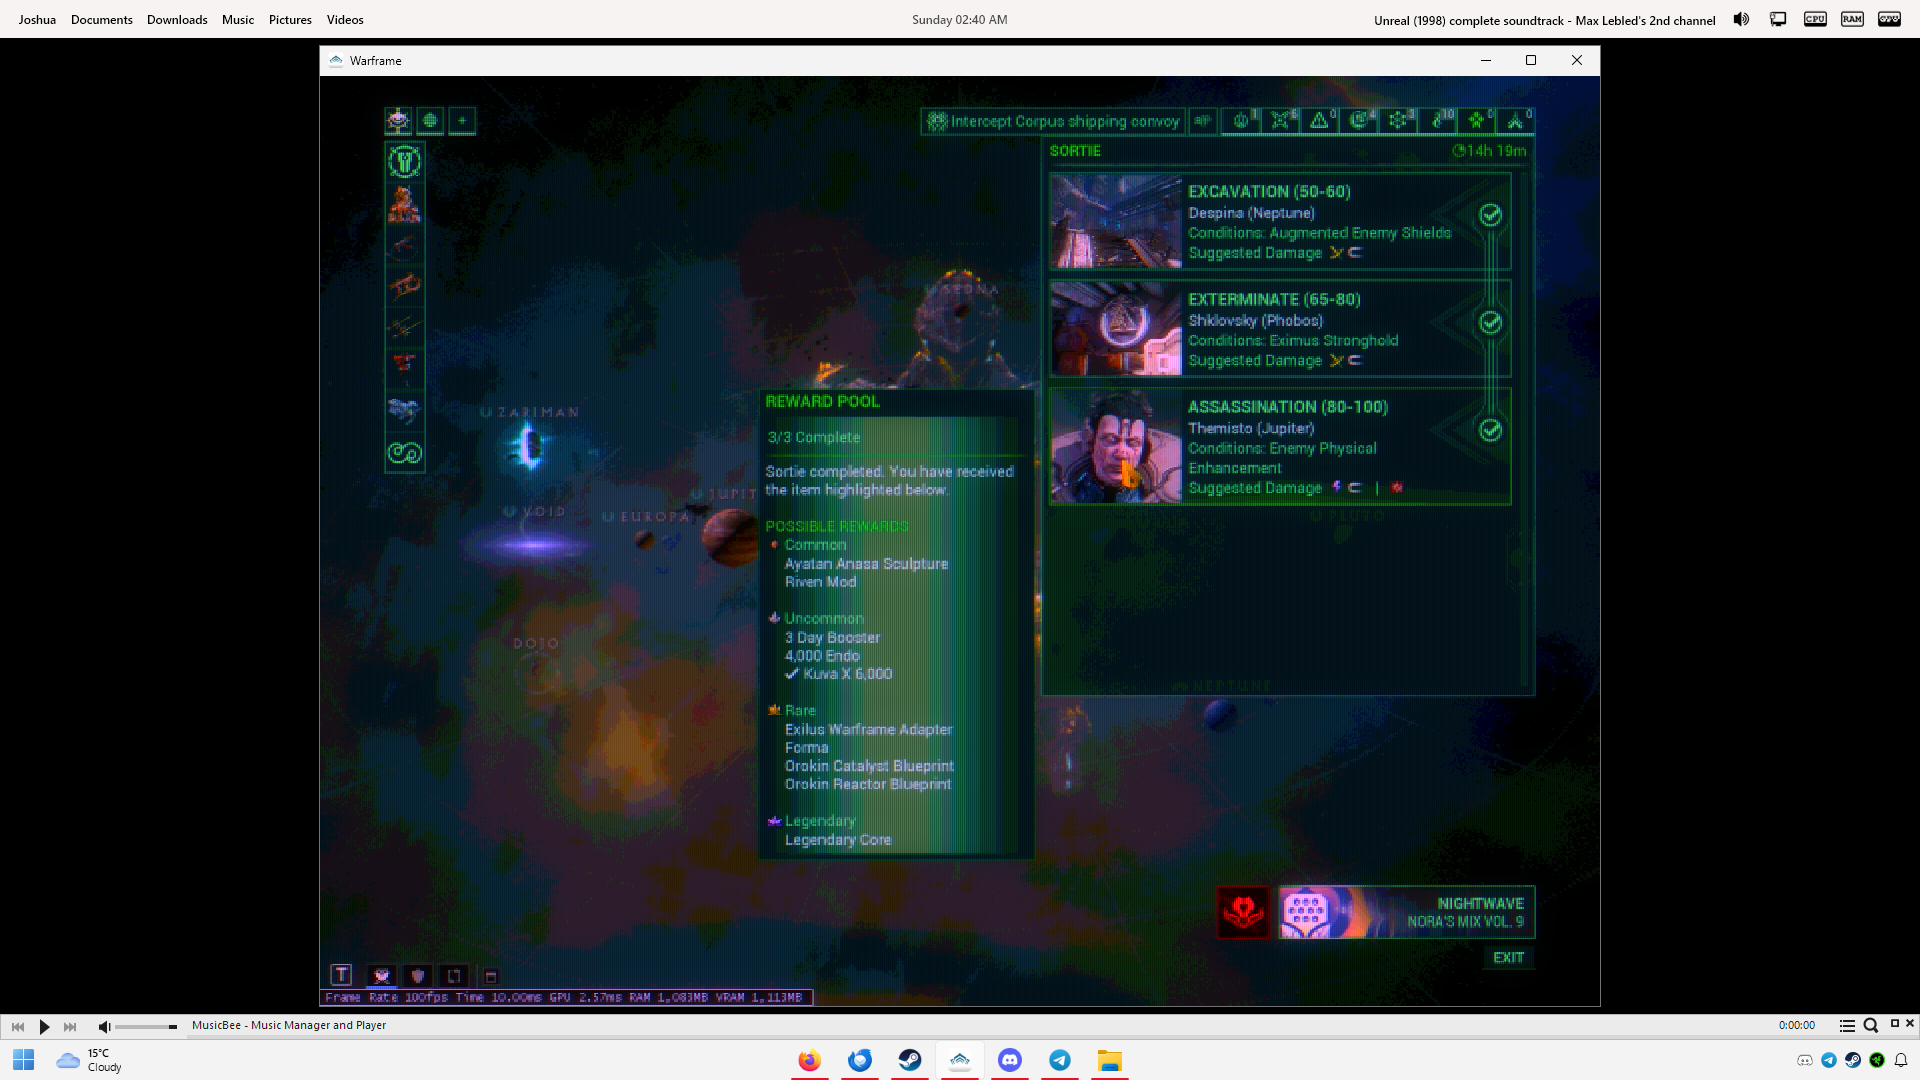Click the system volume speaker icon
The width and height of the screenshot is (1920, 1080).
1741,20
